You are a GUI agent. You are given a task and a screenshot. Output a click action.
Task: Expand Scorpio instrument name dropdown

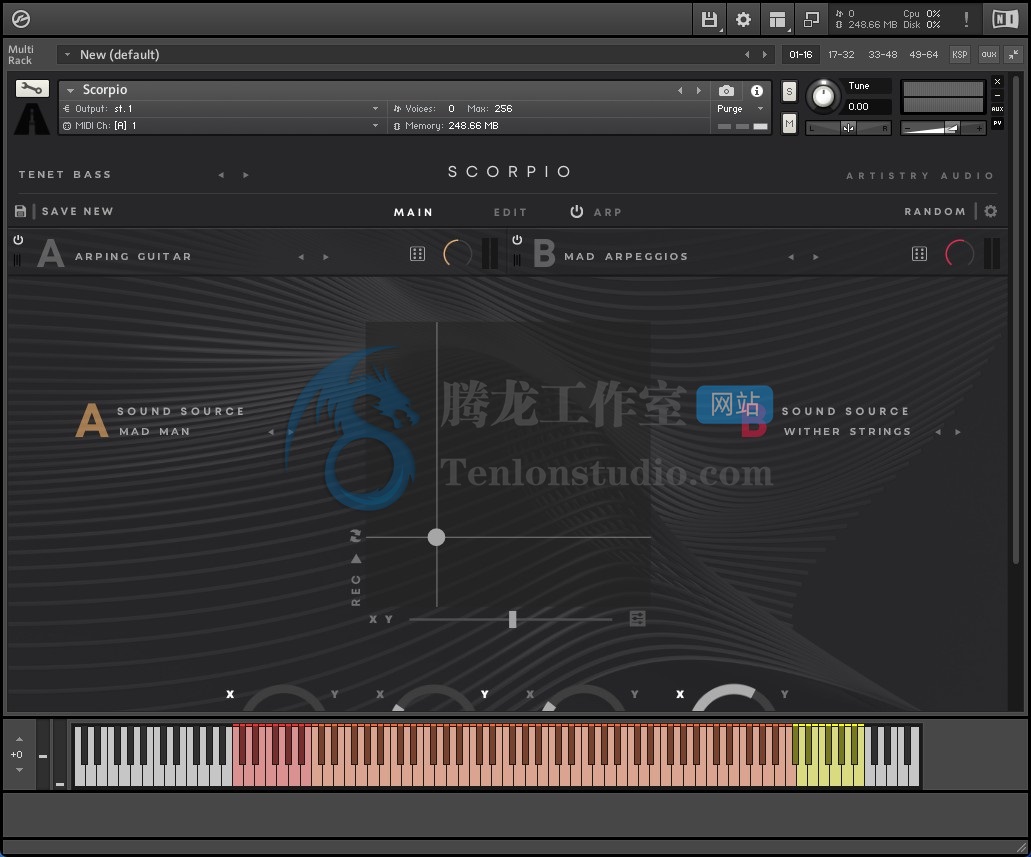[70, 90]
